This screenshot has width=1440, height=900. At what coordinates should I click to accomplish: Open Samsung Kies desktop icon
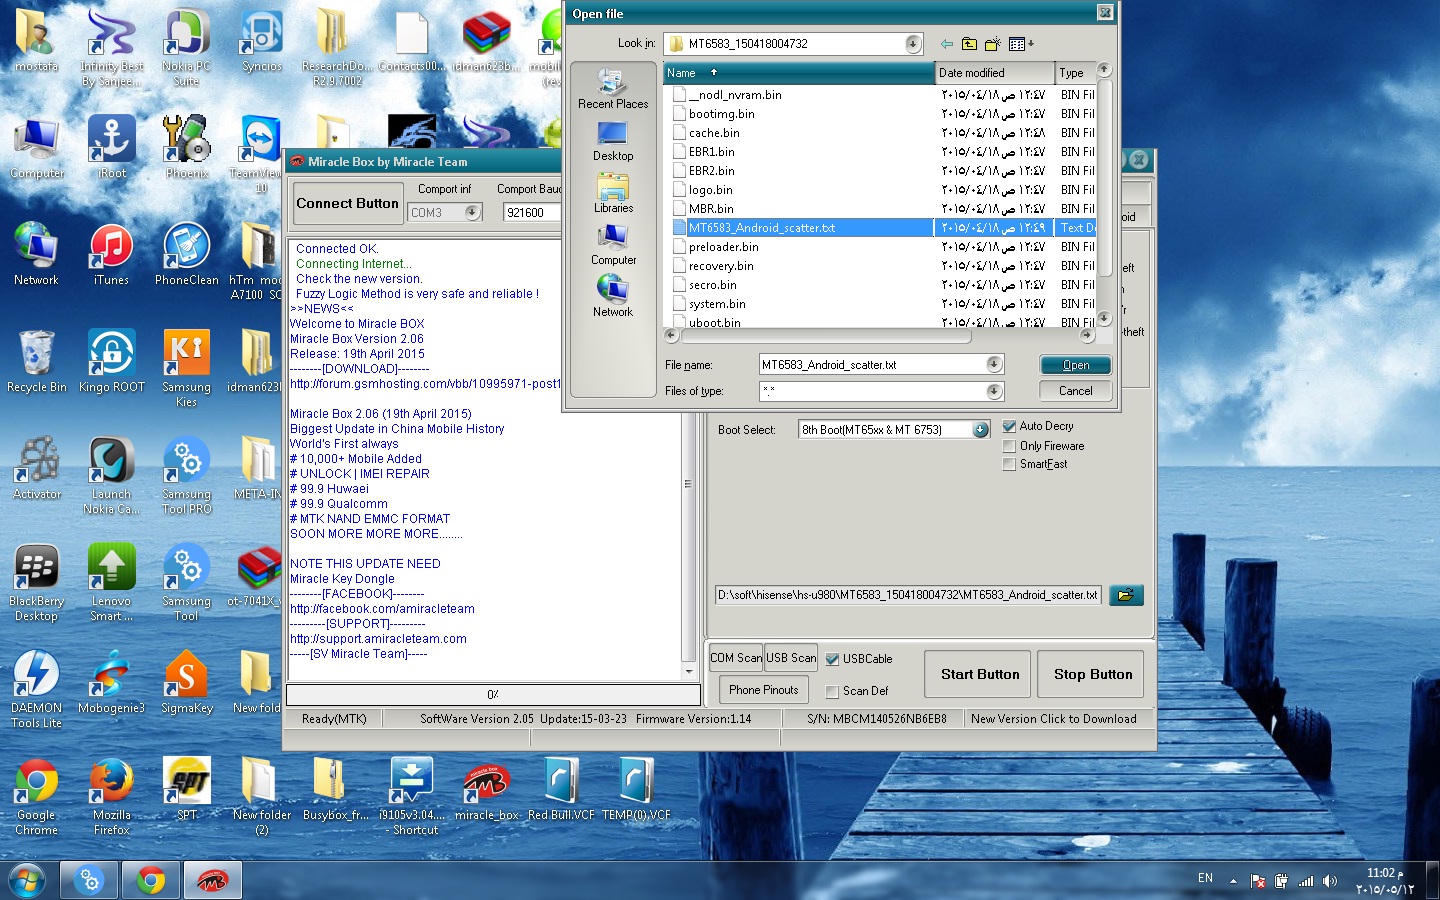[187, 367]
